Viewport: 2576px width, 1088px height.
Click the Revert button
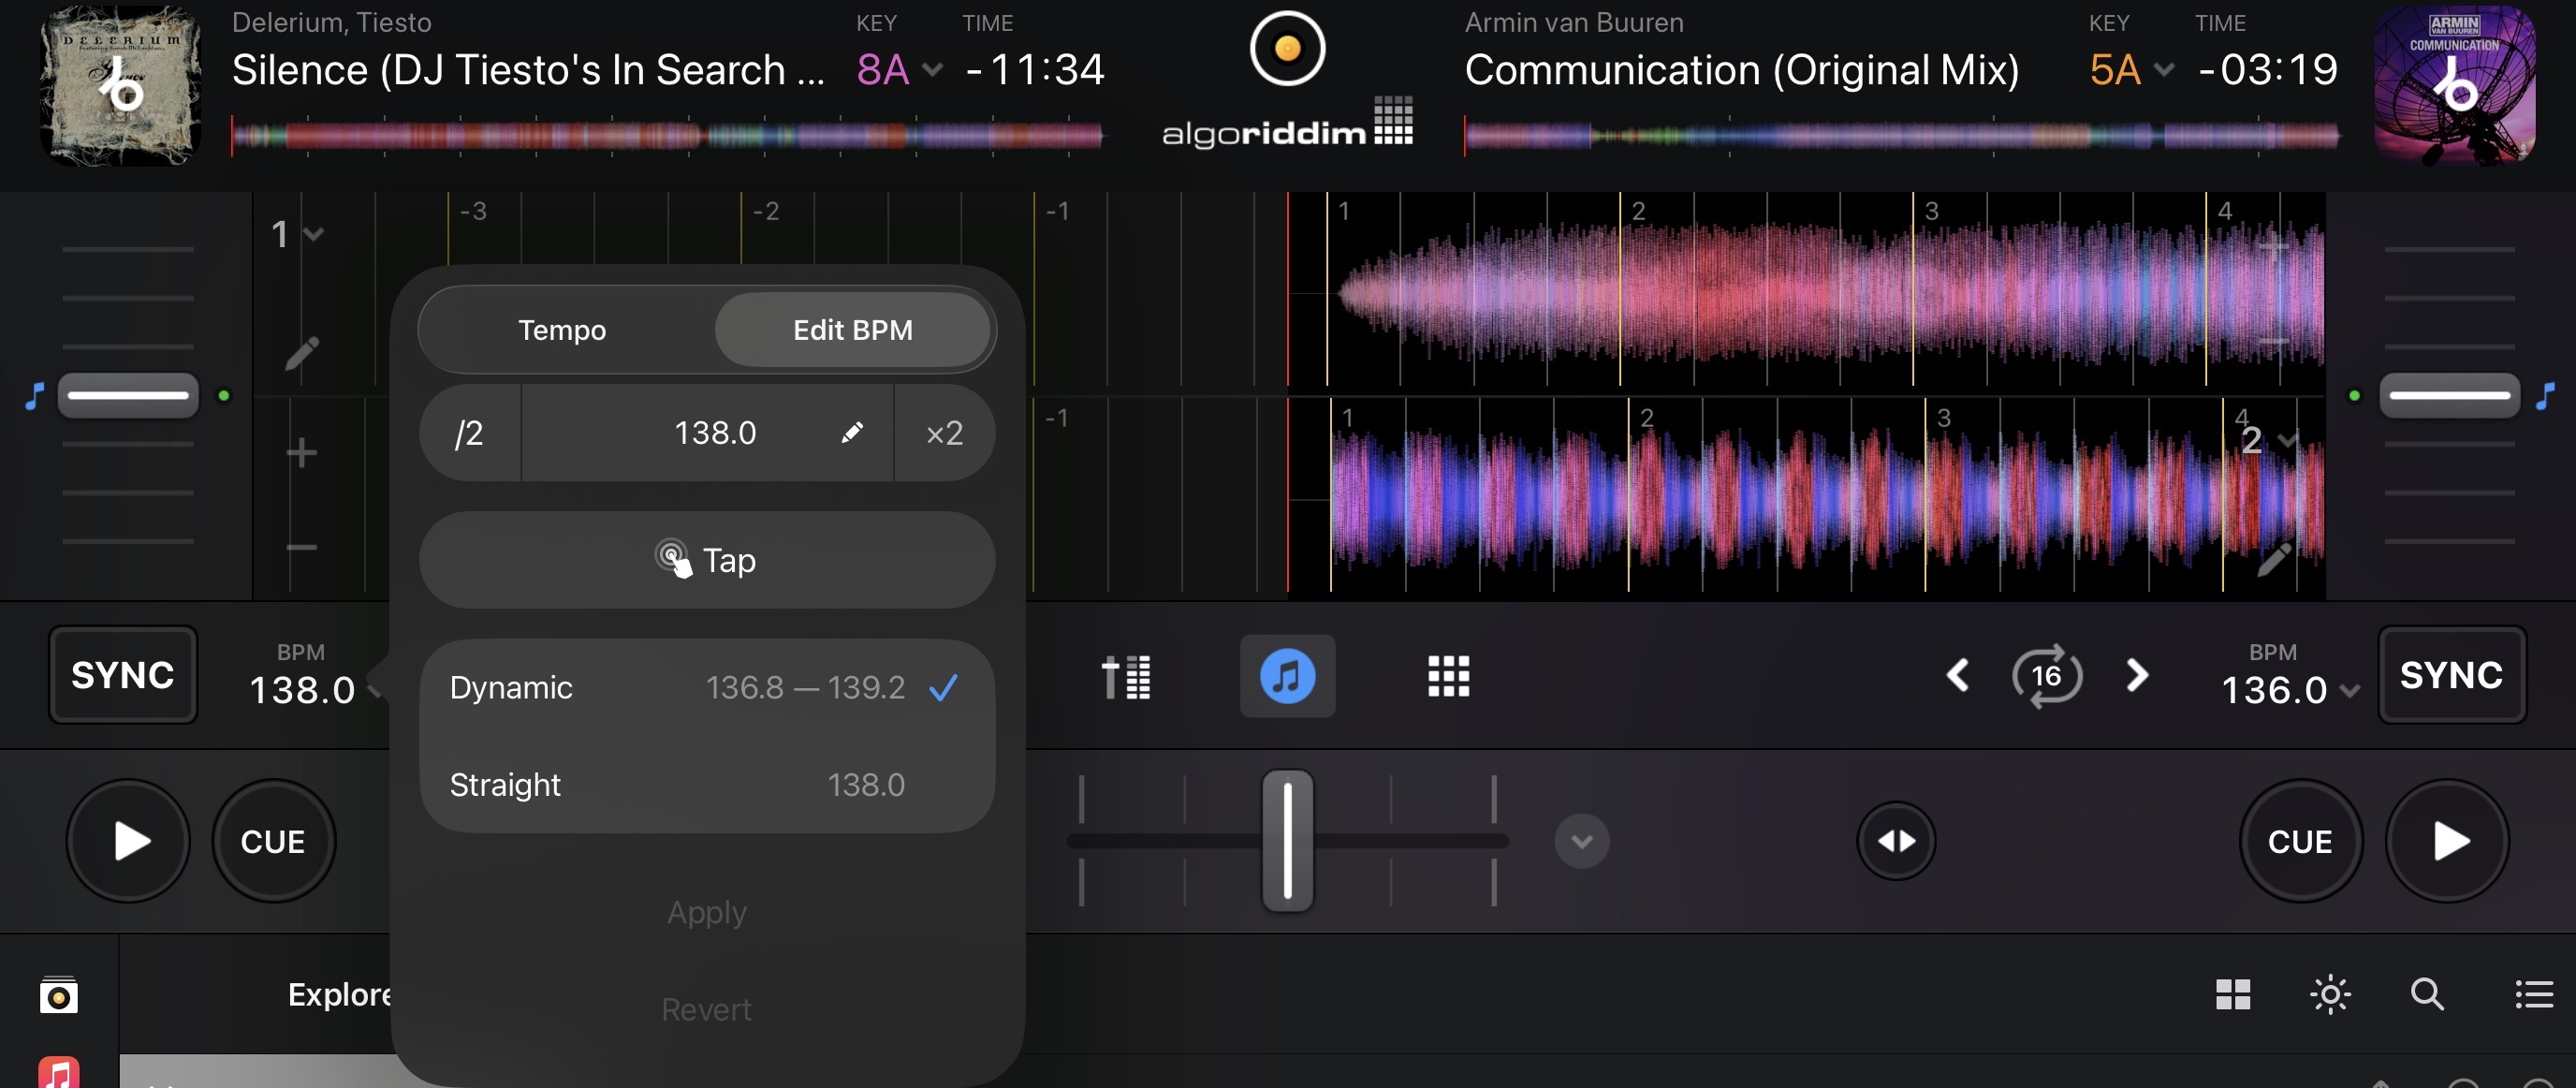click(707, 1009)
